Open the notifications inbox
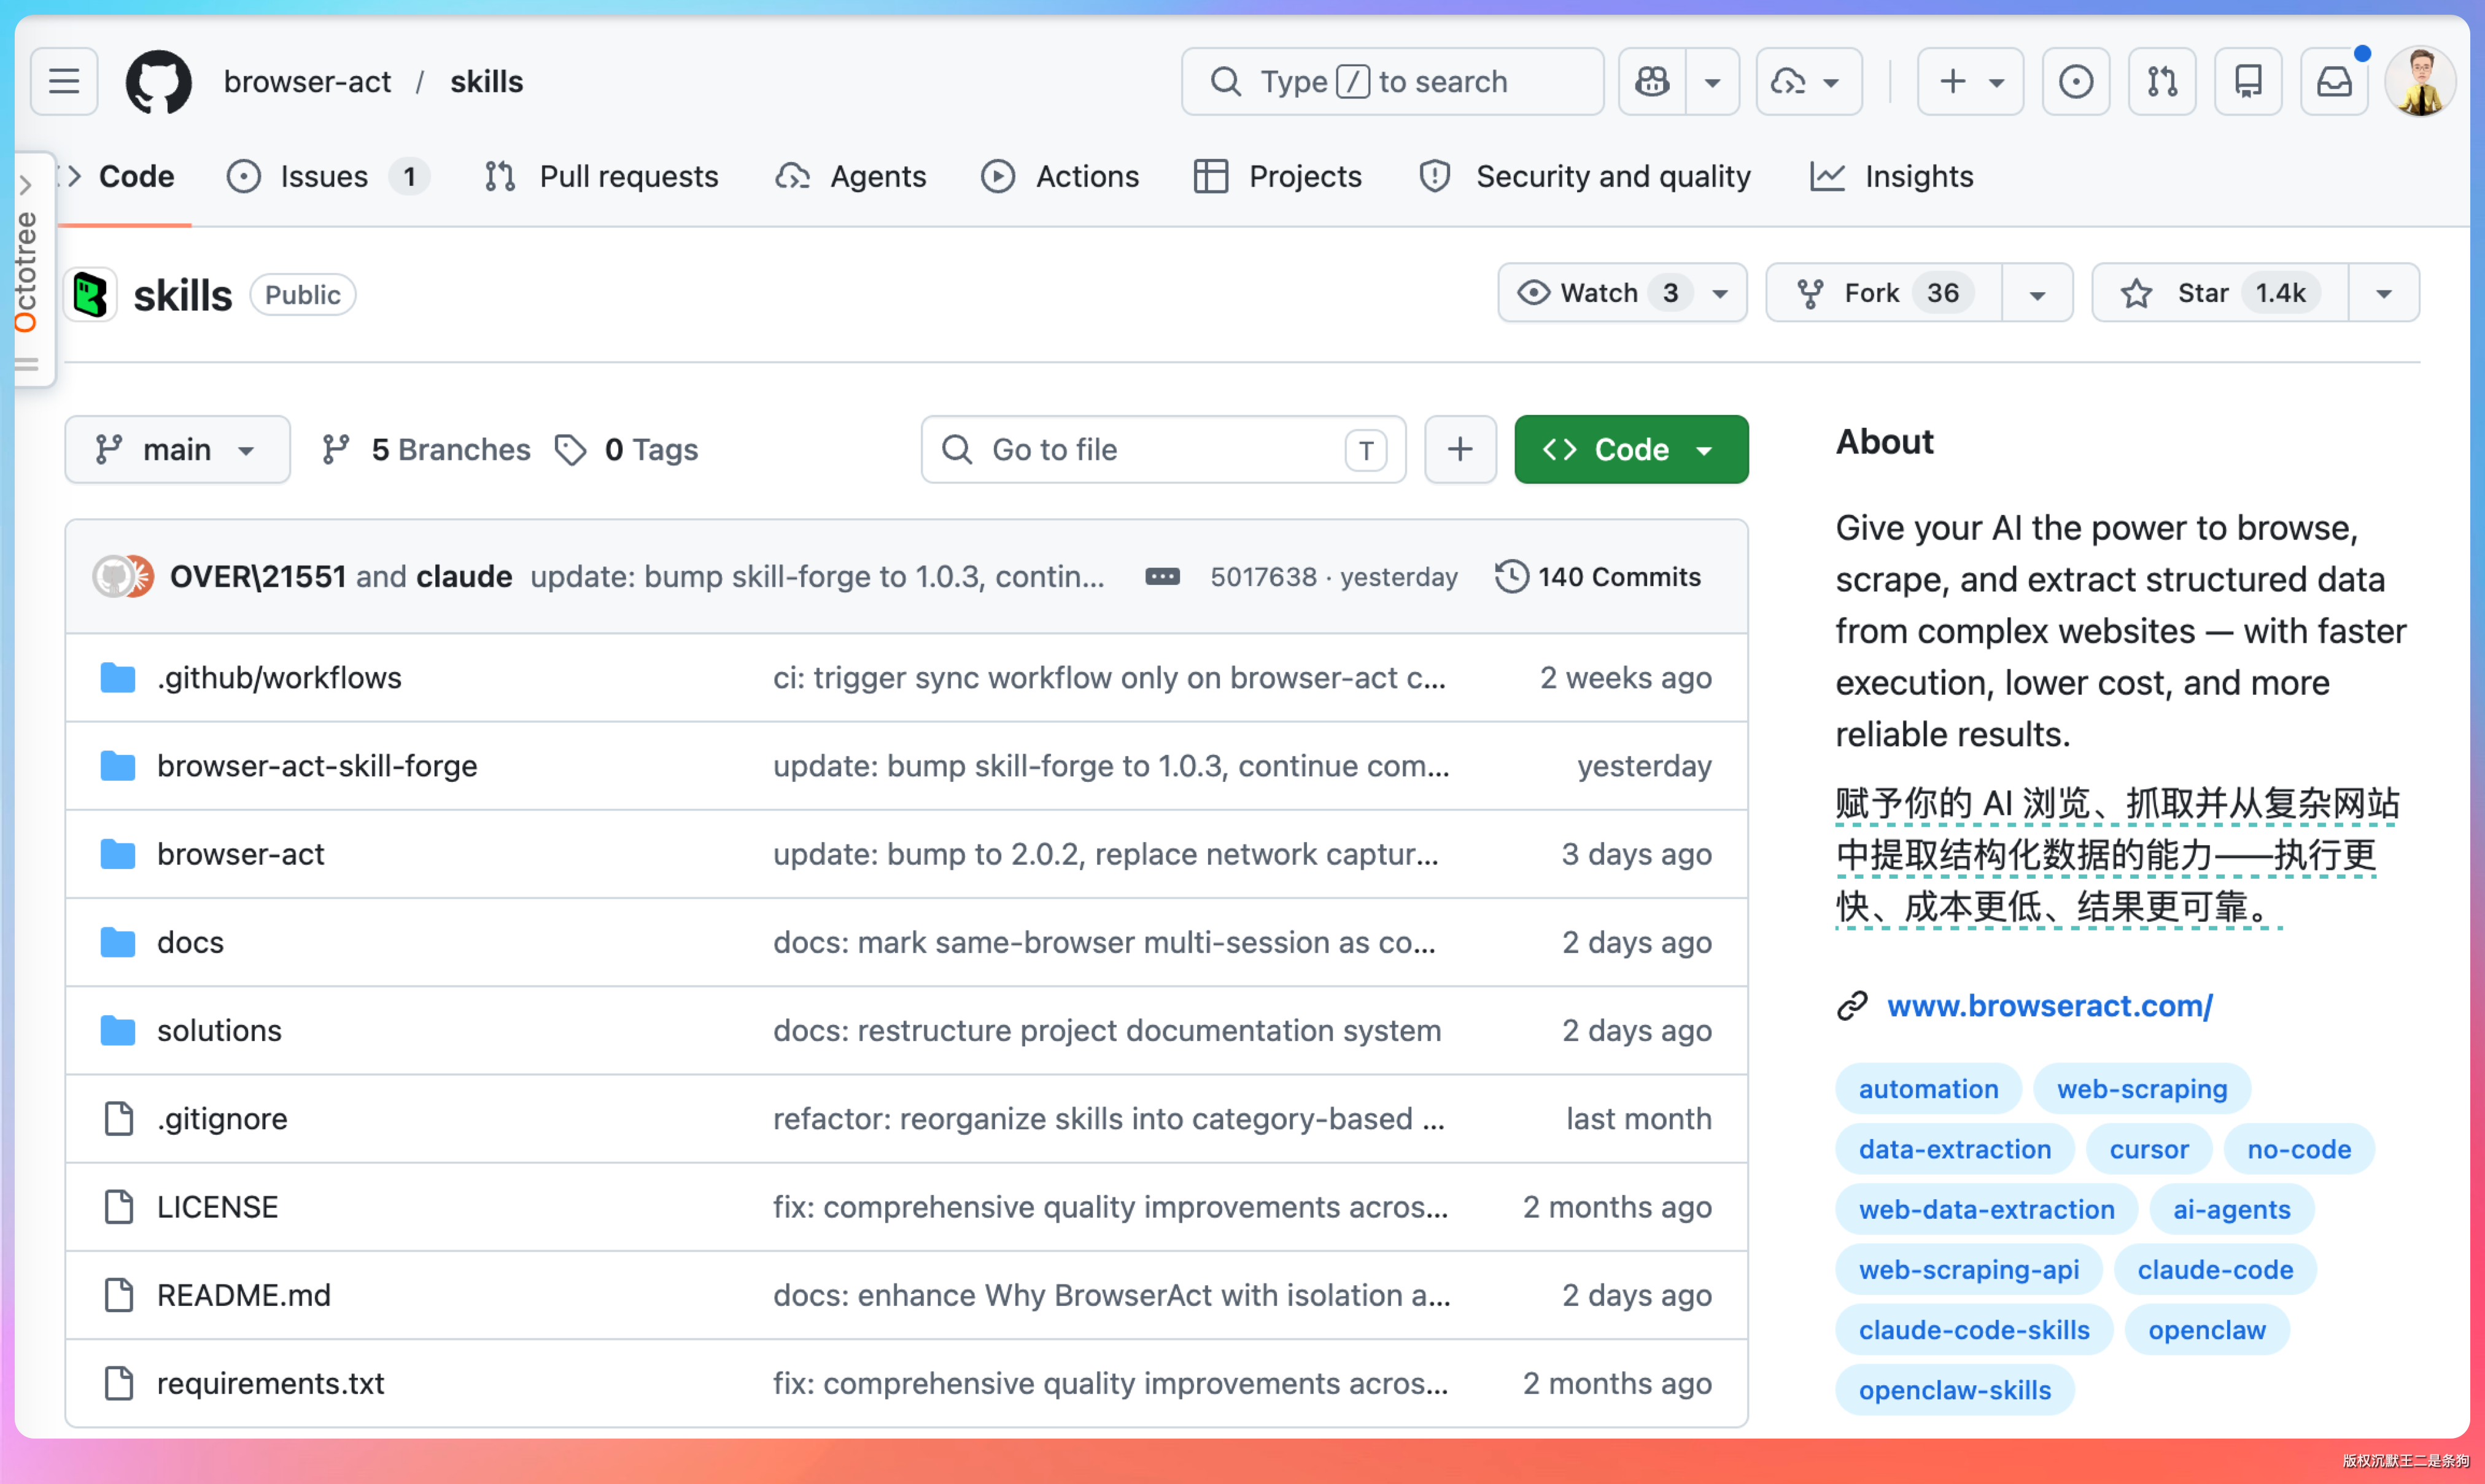The image size is (2485, 1484). (2334, 81)
